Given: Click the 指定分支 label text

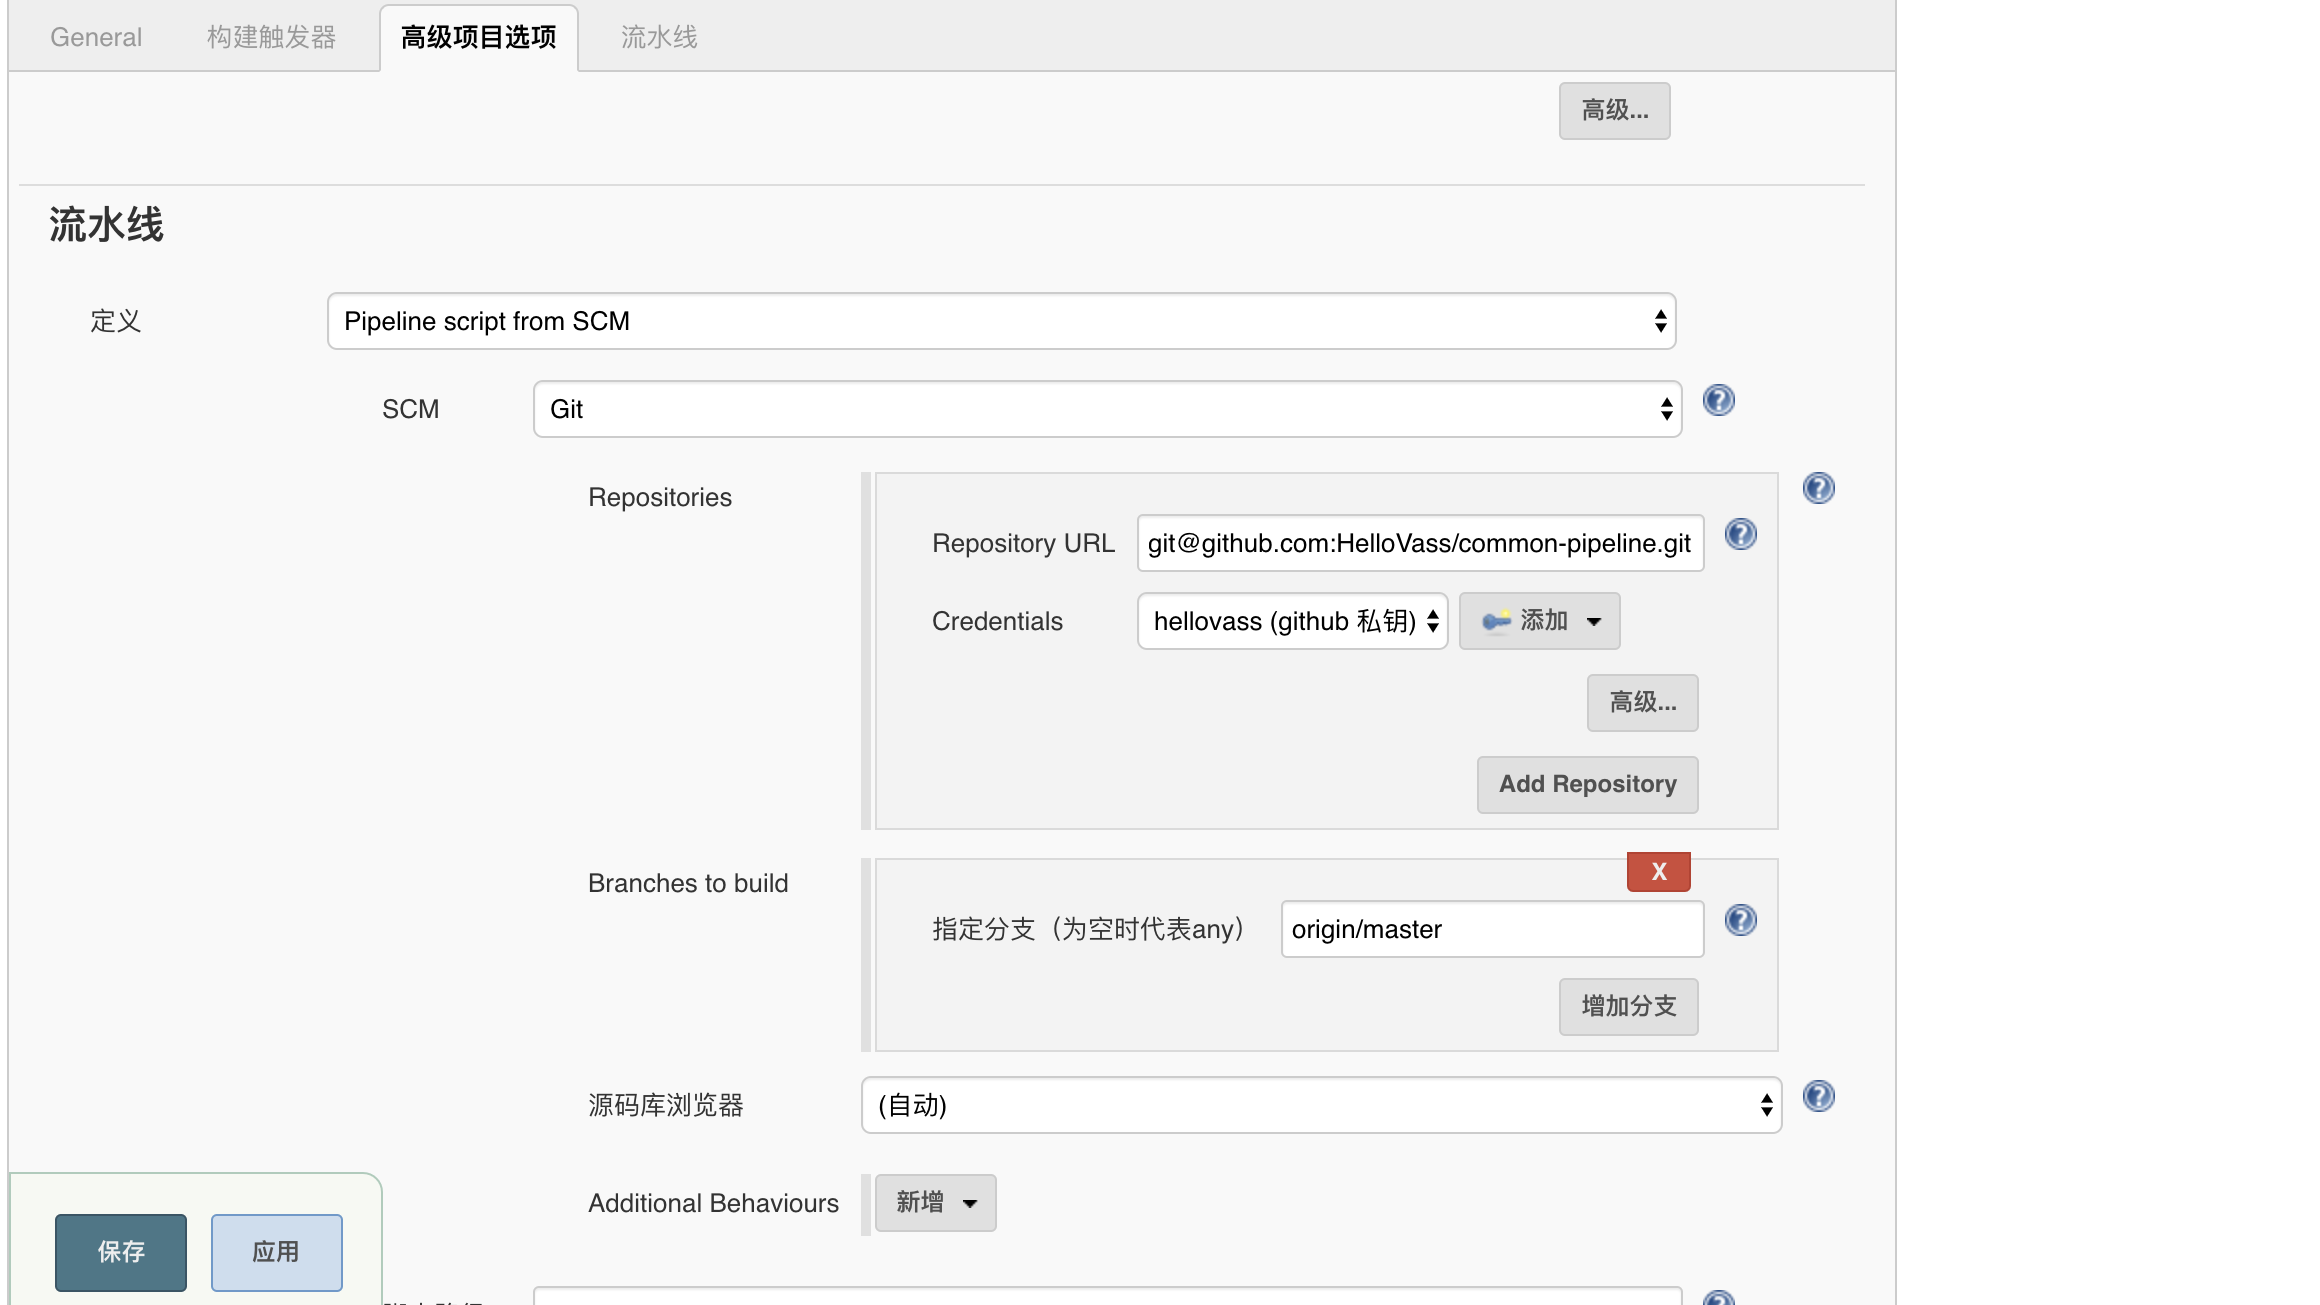Looking at the screenshot, I should click(x=1091, y=929).
